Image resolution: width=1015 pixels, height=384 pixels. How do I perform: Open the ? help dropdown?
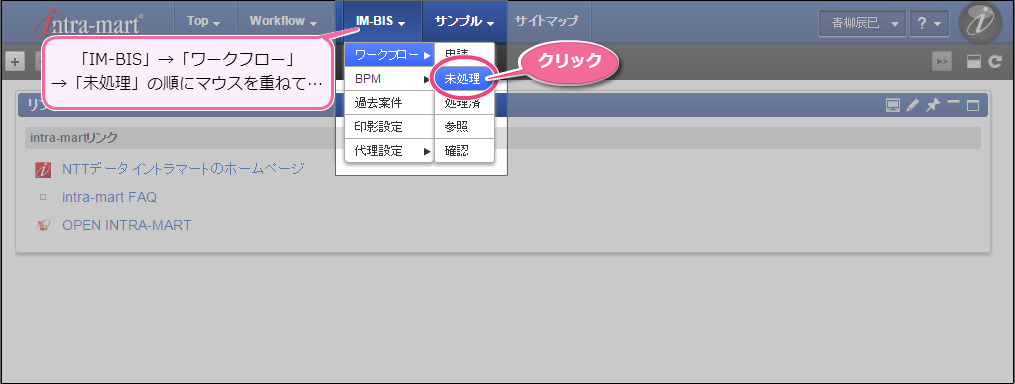(930, 23)
